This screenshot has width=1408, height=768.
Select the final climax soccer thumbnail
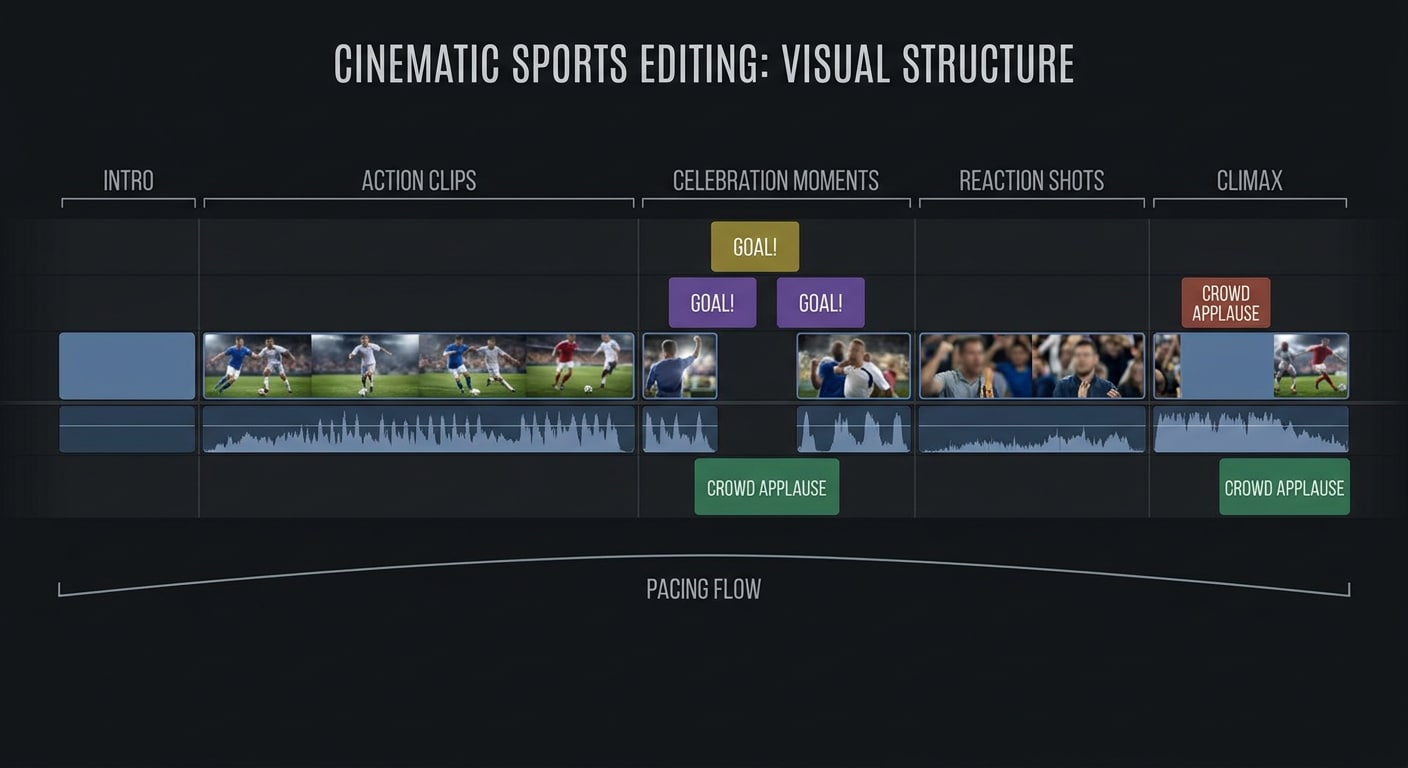point(1311,366)
